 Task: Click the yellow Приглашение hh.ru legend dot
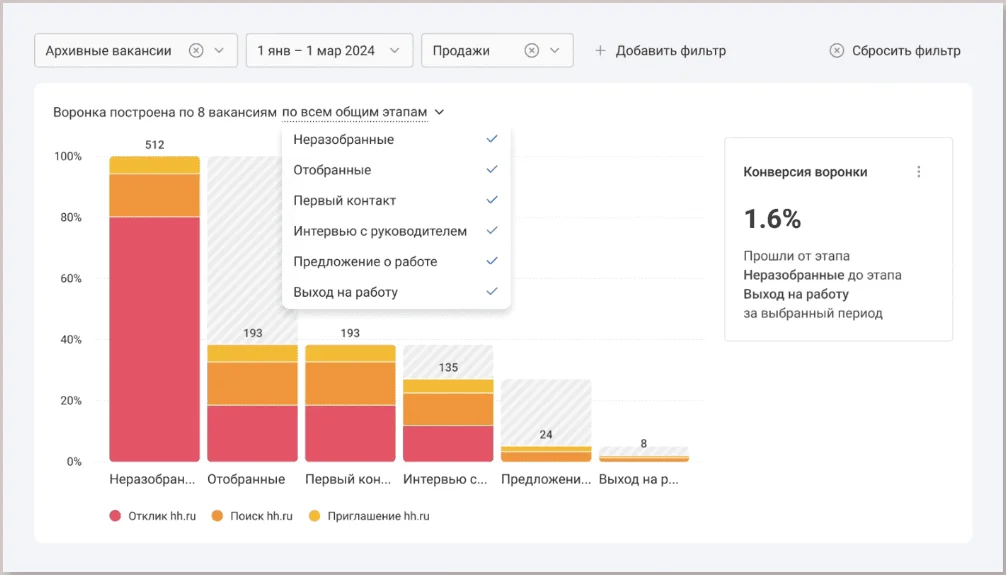coord(314,516)
